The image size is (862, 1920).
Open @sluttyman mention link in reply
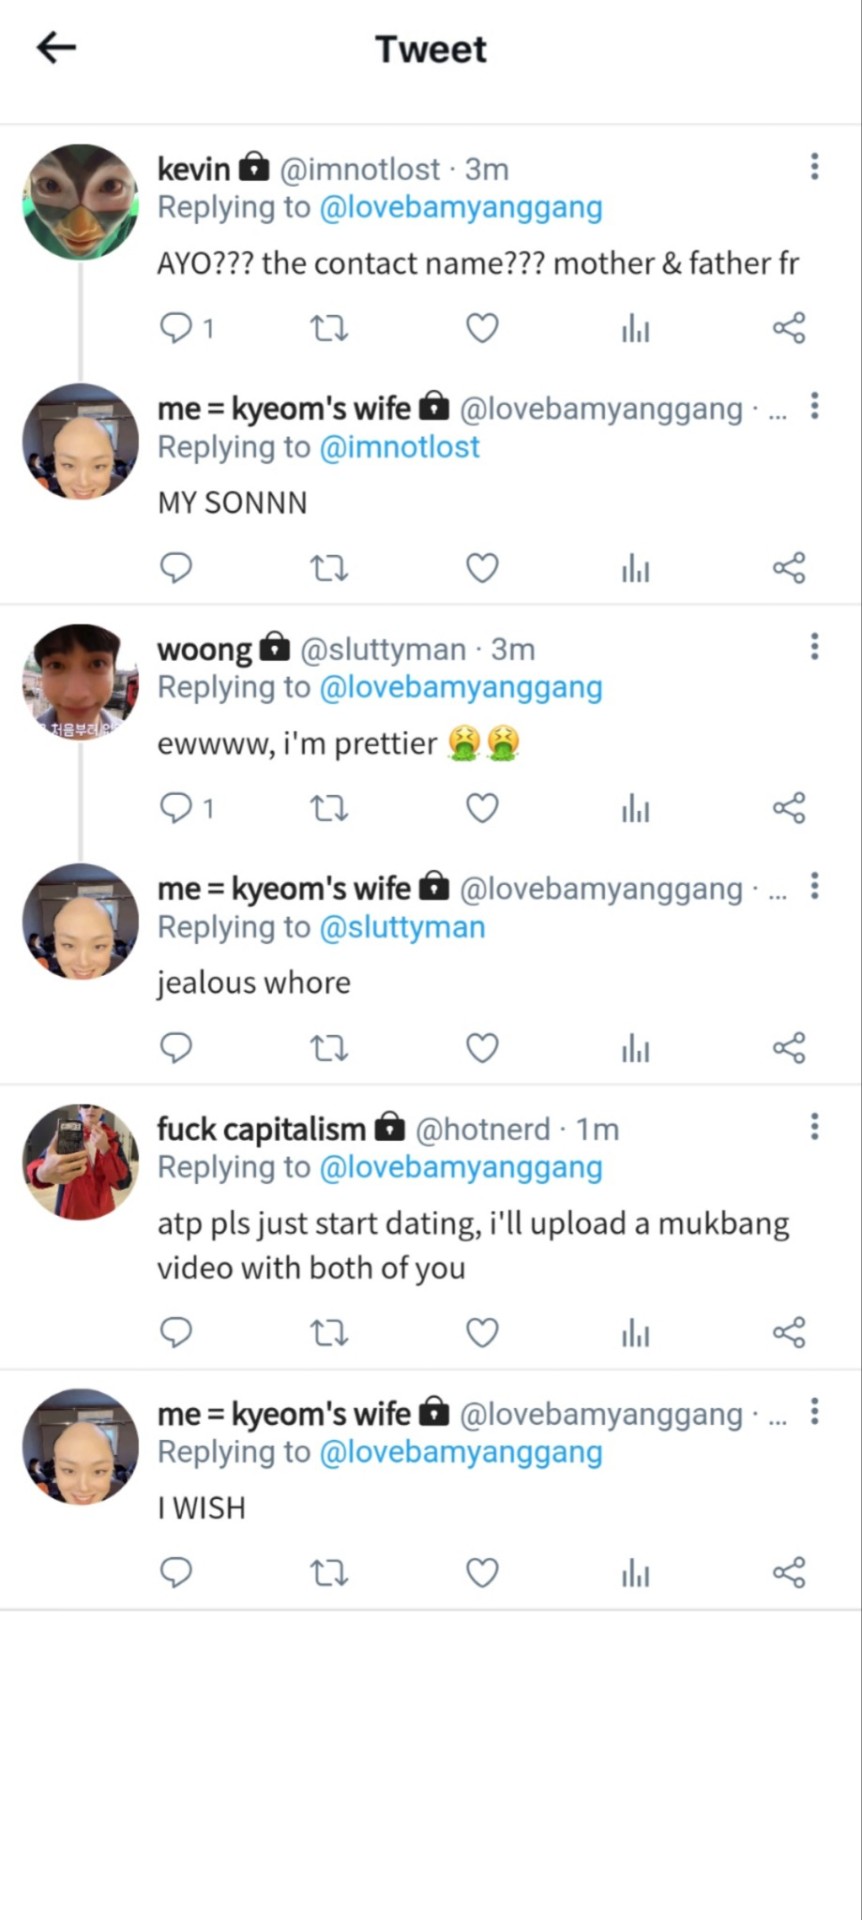pyautogui.click(x=402, y=927)
